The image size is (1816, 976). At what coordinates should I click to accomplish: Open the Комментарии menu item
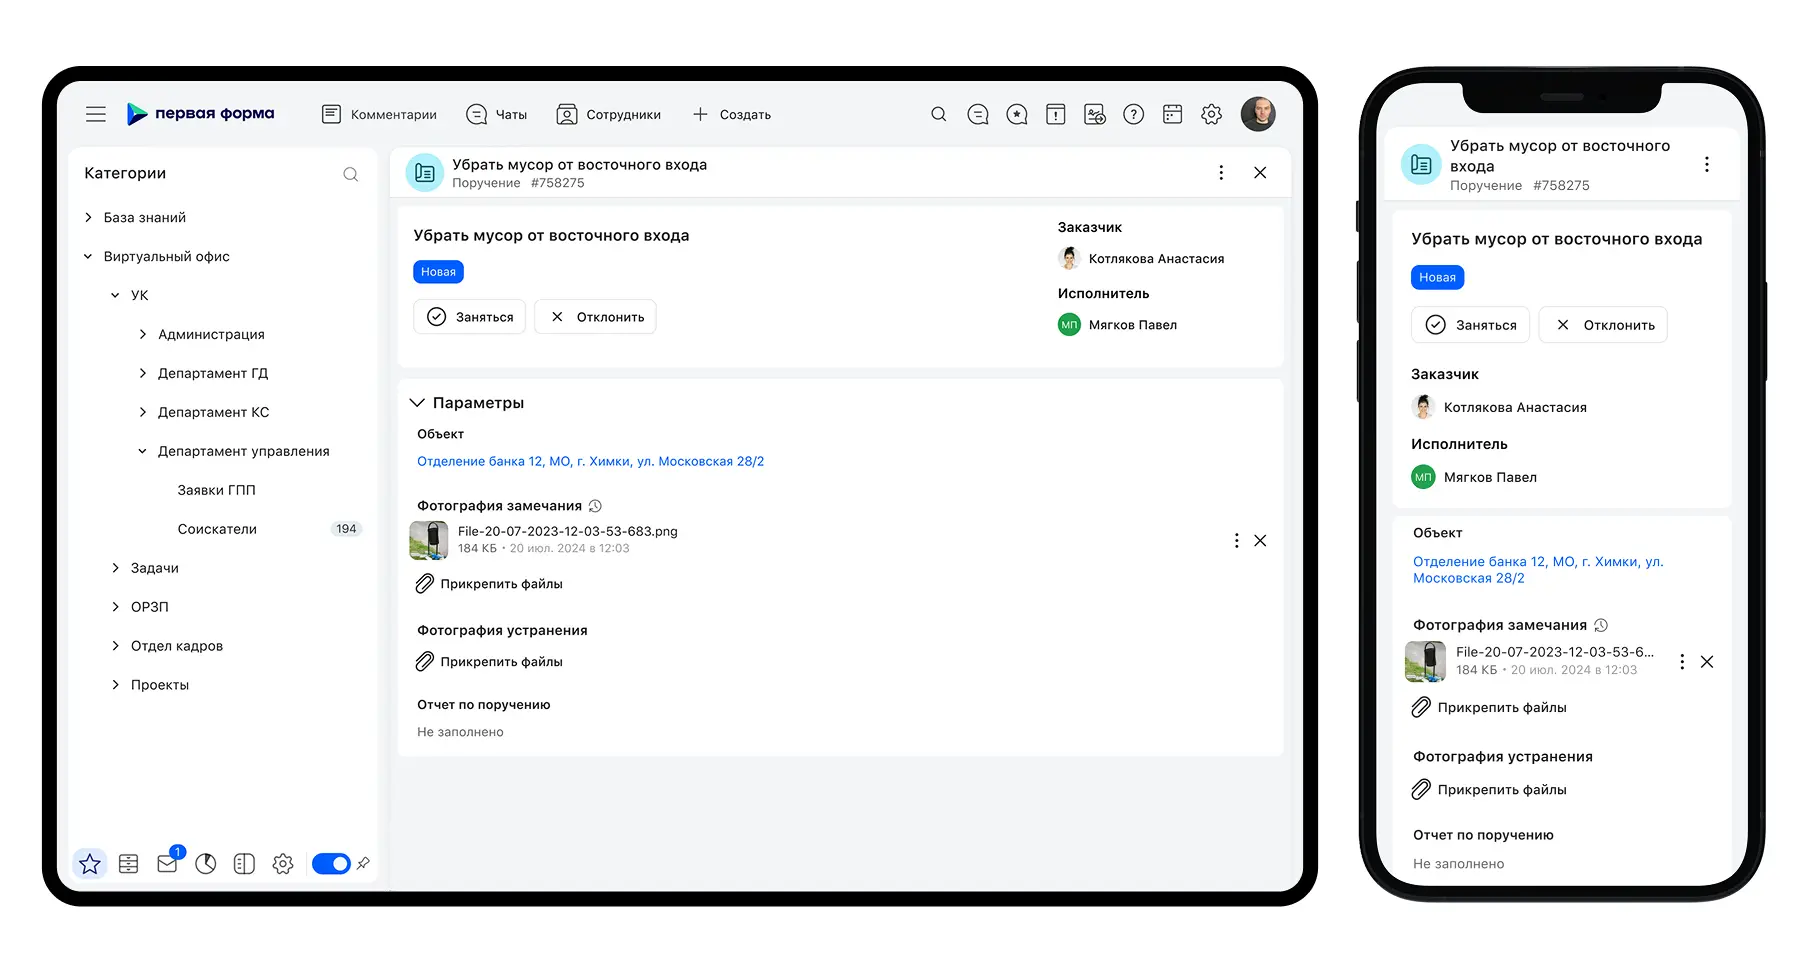[x=379, y=114]
